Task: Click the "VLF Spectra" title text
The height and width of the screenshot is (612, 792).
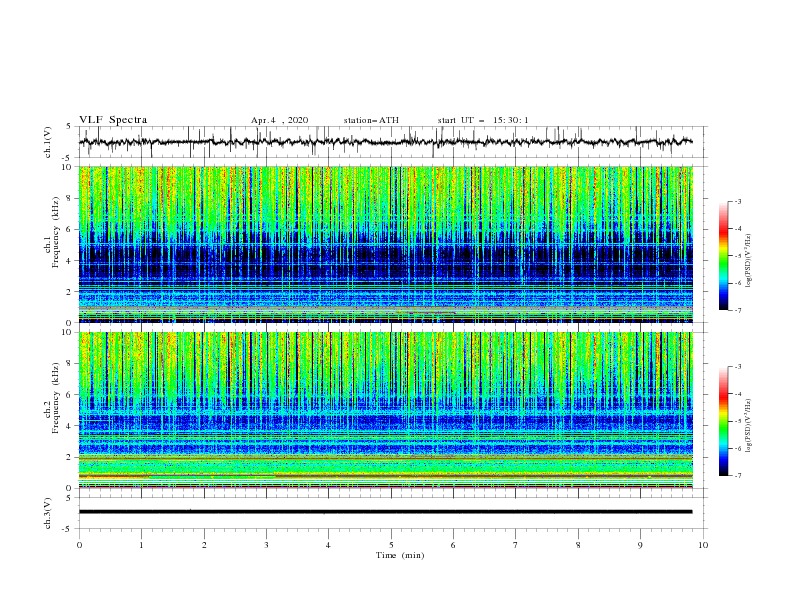Action: (113, 120)
